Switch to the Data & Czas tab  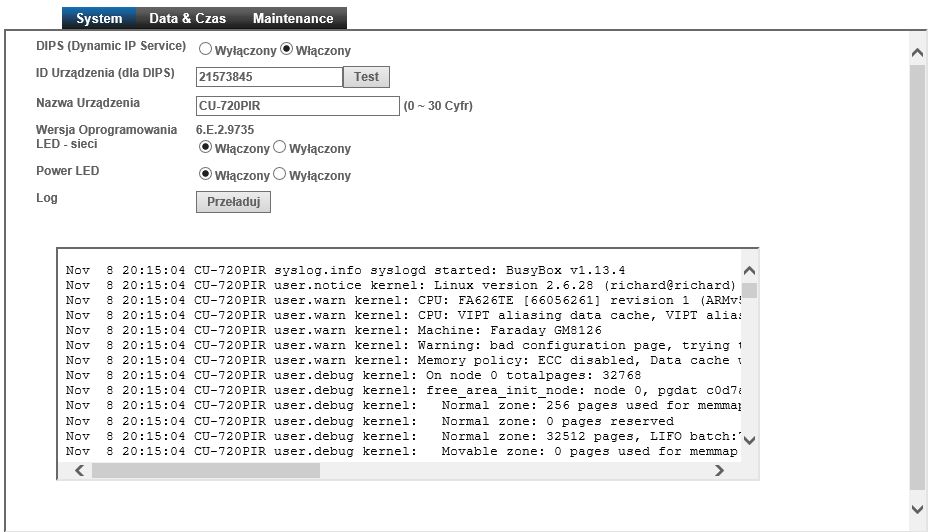[187, 18]
